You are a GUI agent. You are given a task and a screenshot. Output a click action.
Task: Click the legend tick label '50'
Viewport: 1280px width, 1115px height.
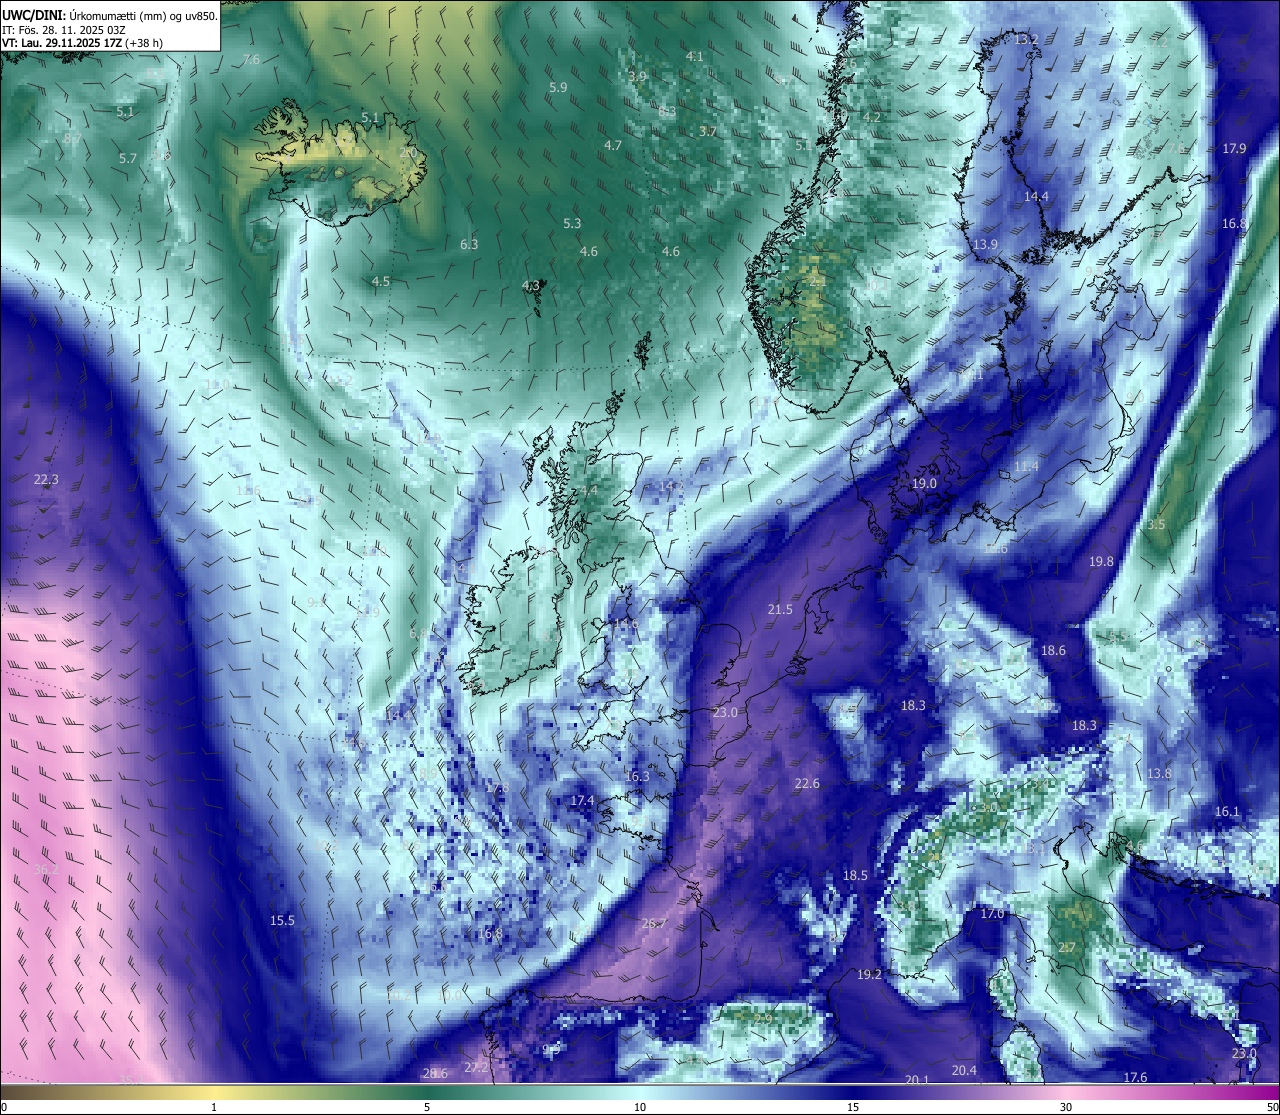click(1272, 1107)
